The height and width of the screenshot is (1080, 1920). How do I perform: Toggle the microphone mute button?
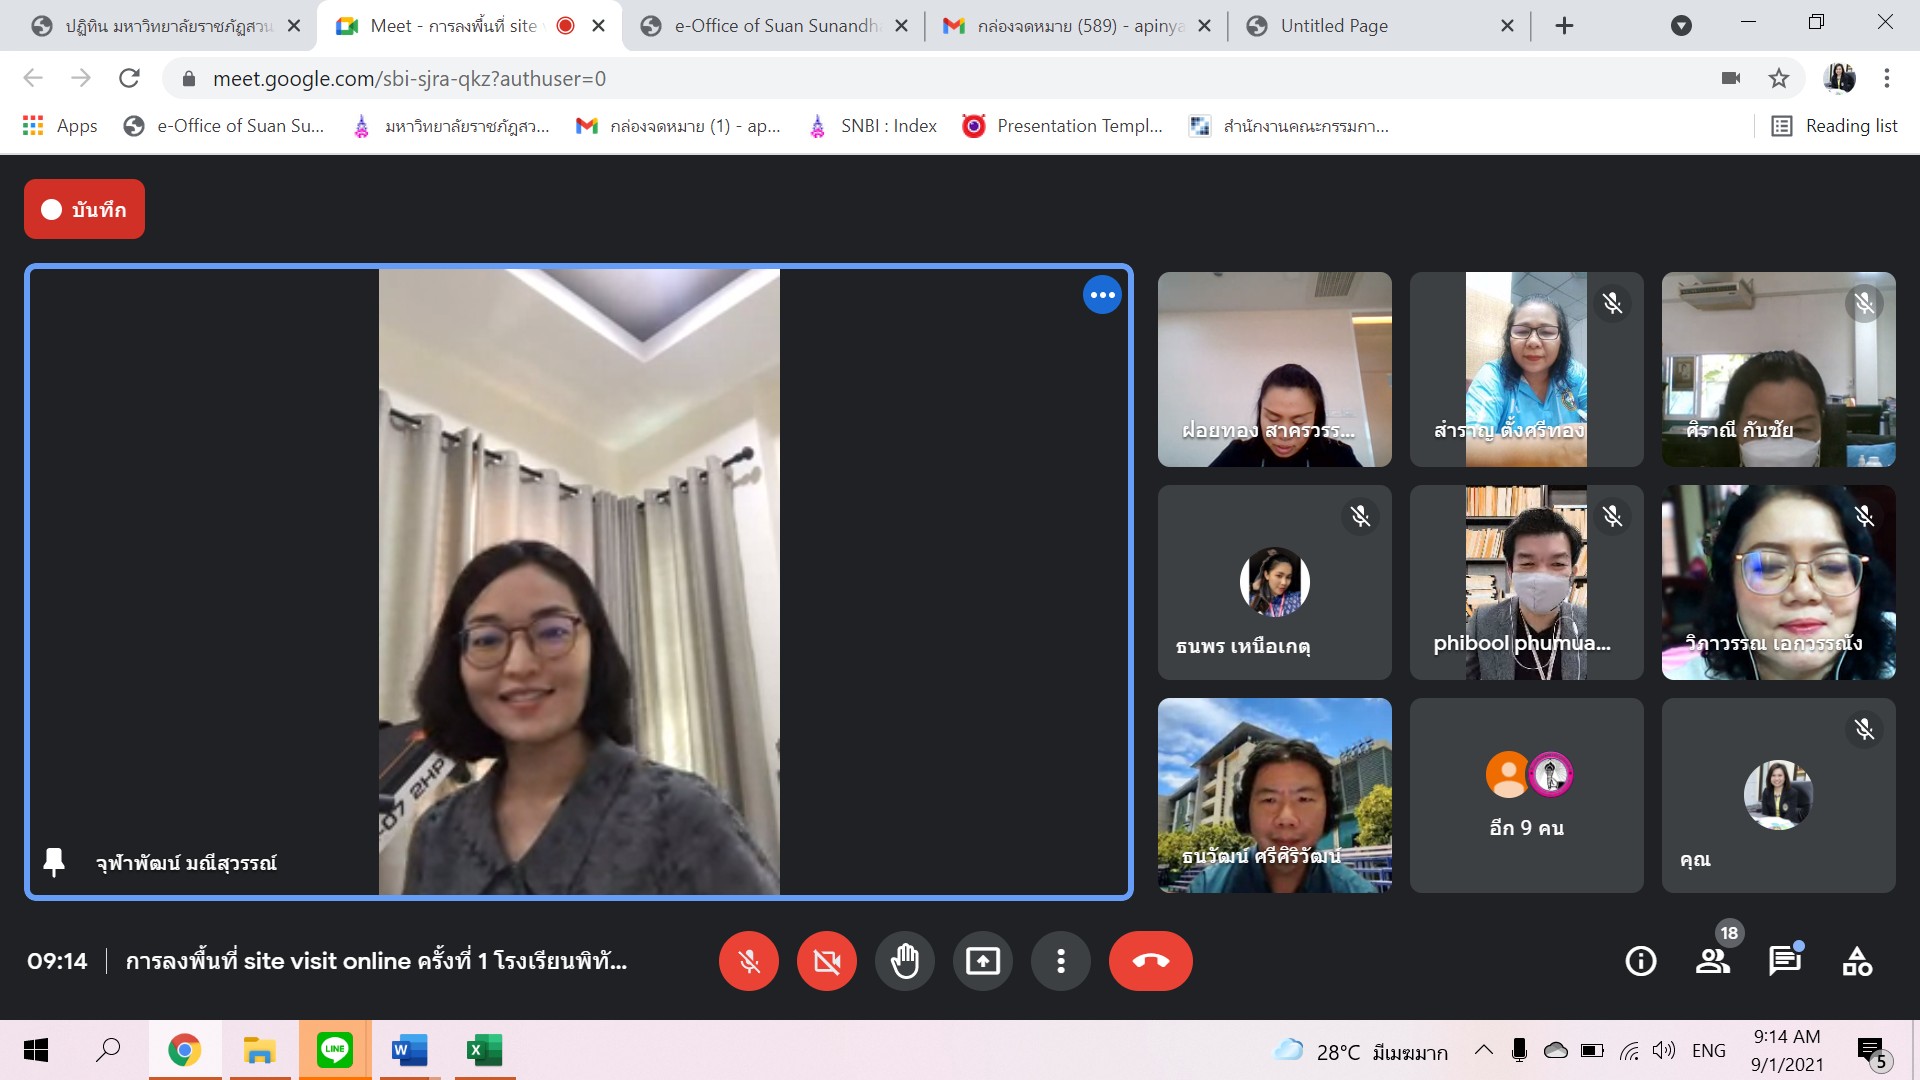[748, 961]
